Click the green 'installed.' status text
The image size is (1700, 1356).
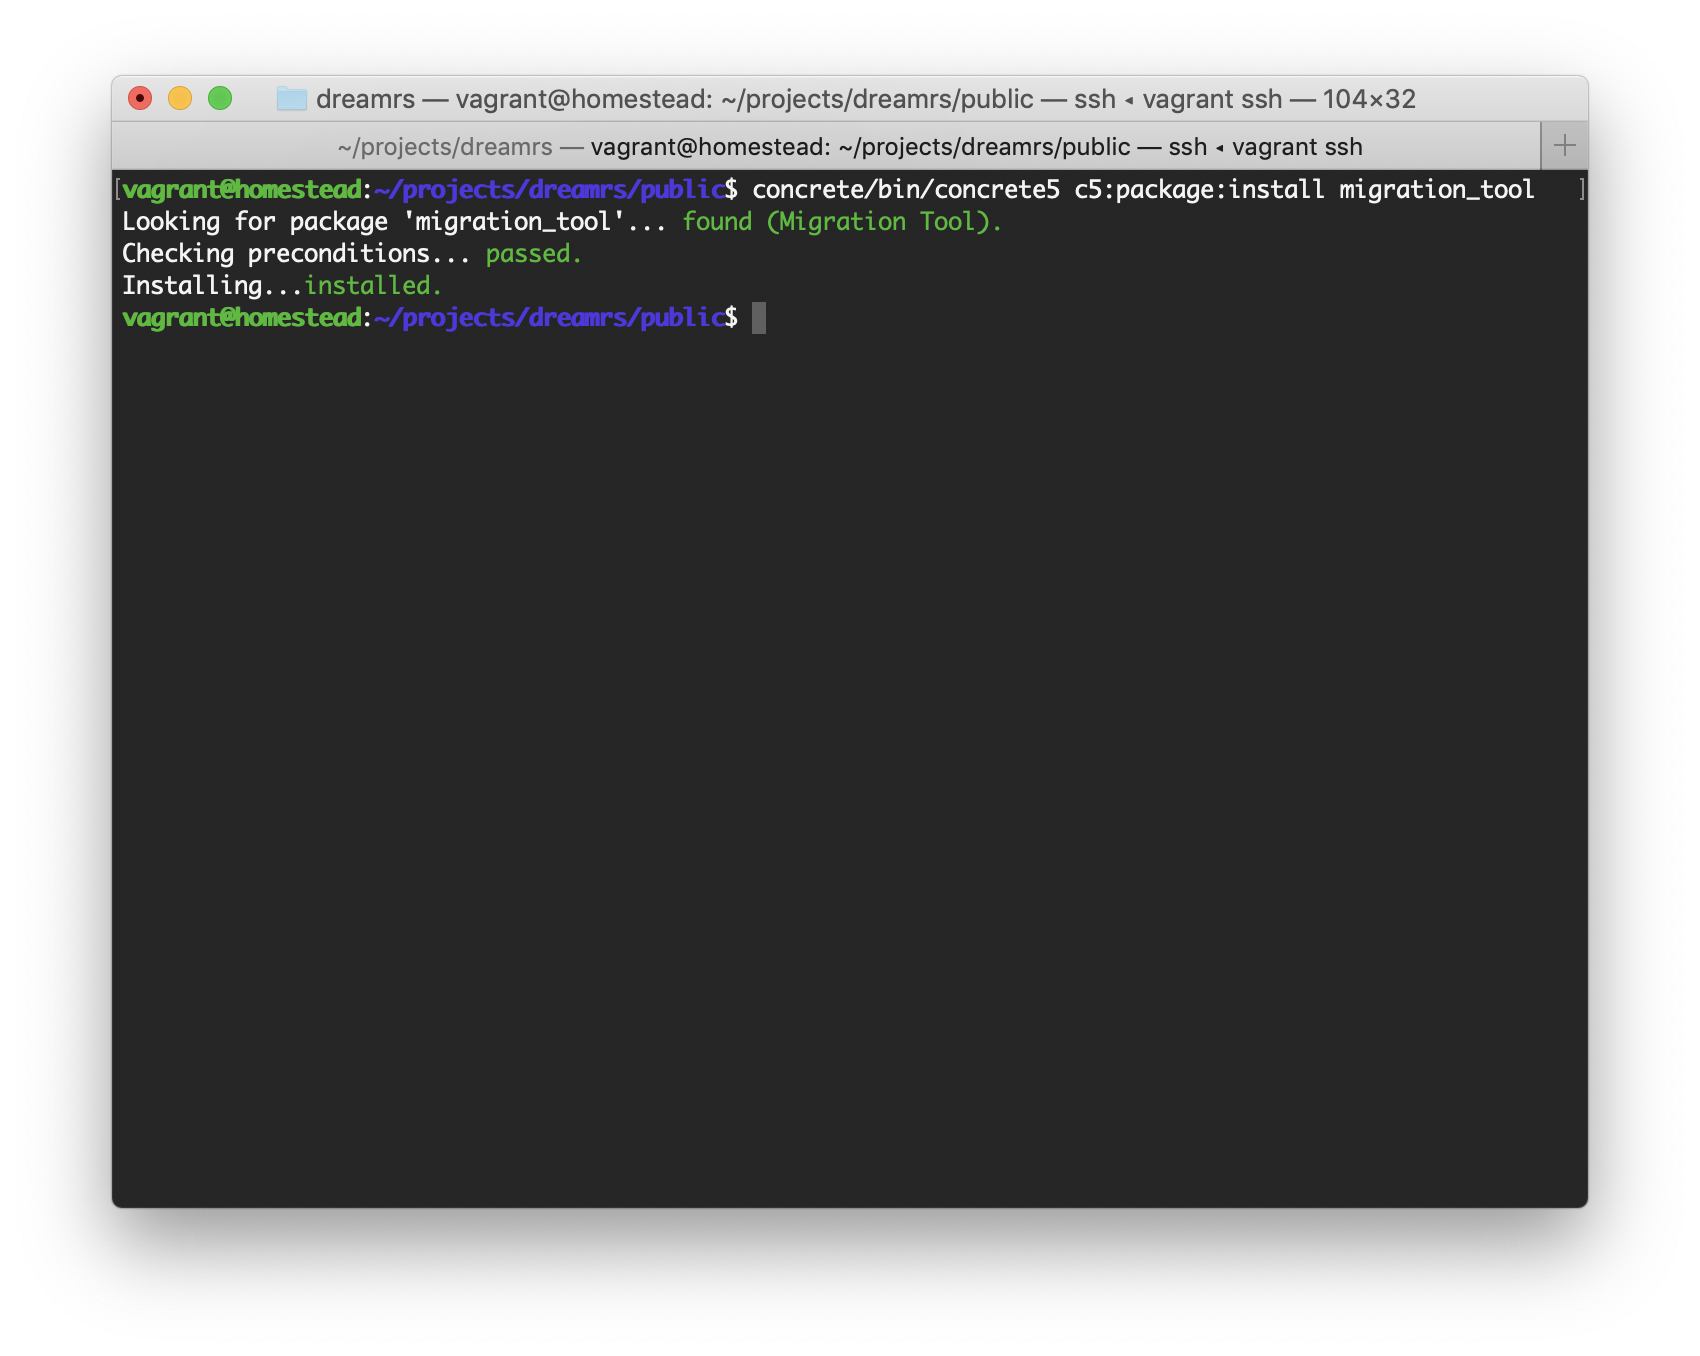(x=372, y=286)
